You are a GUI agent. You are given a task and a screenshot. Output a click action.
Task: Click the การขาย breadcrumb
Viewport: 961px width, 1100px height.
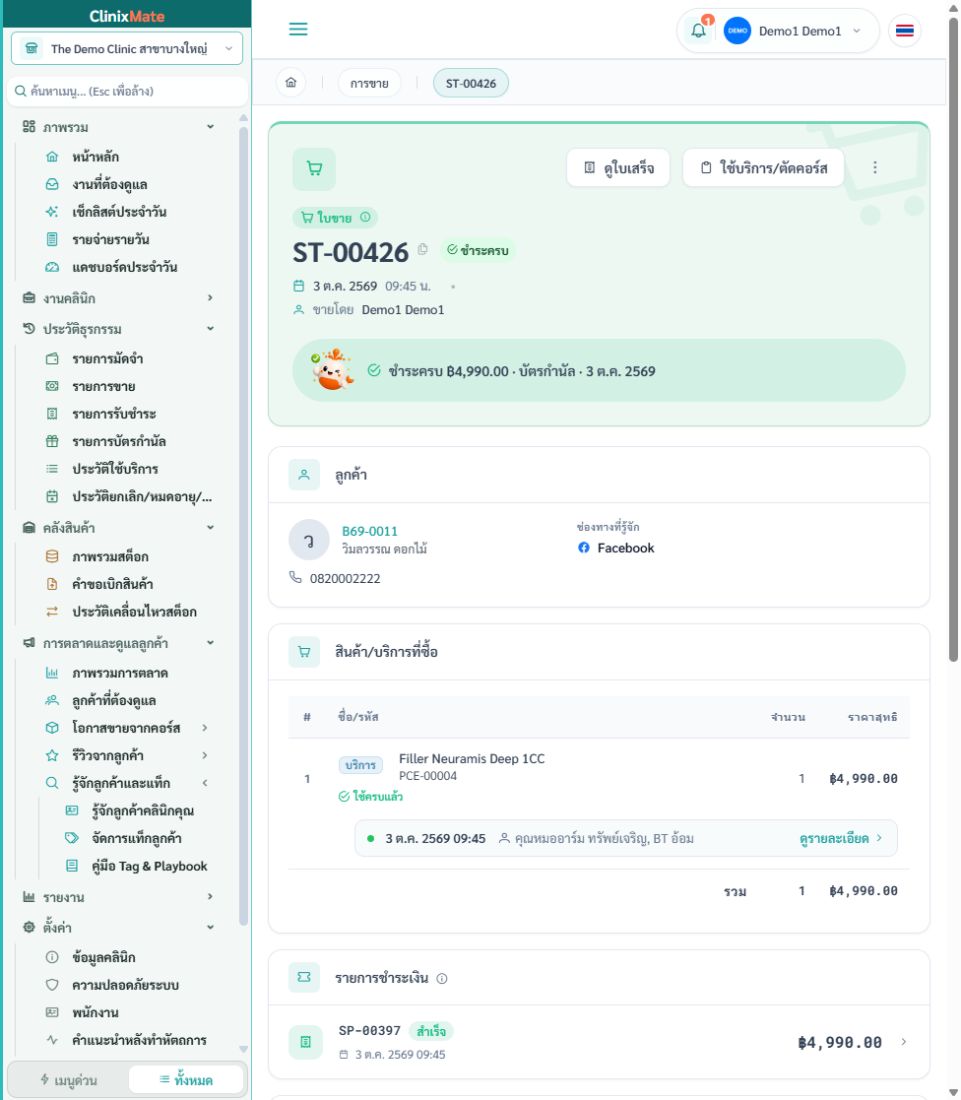(369, 83)
